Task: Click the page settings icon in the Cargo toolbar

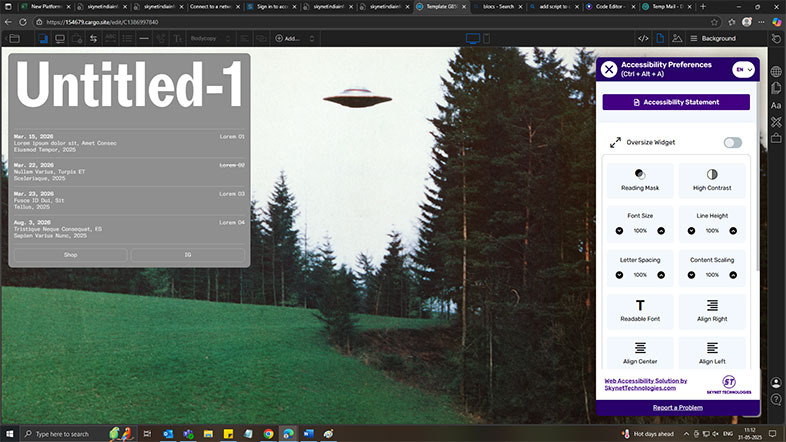Action: pyautogui.click(x=660, y=39)
